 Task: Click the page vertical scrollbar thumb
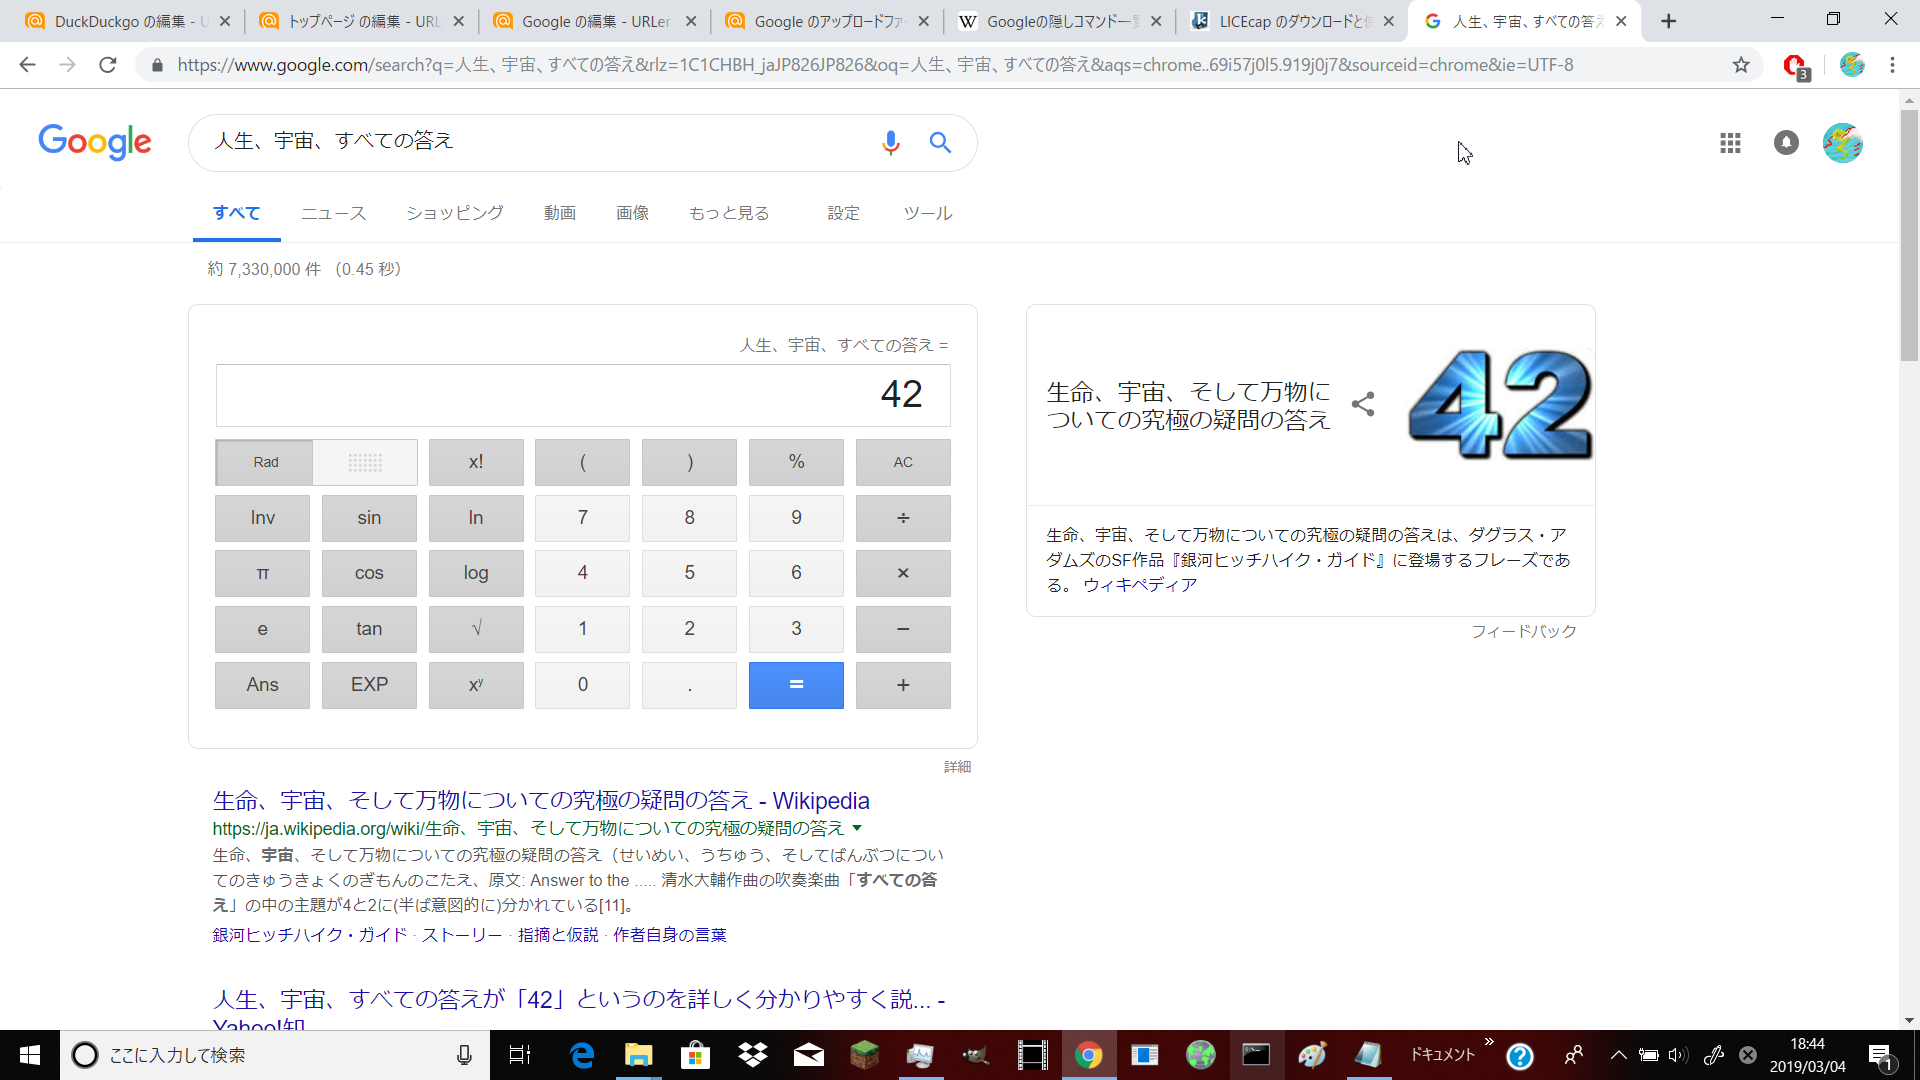point(1909,235)
